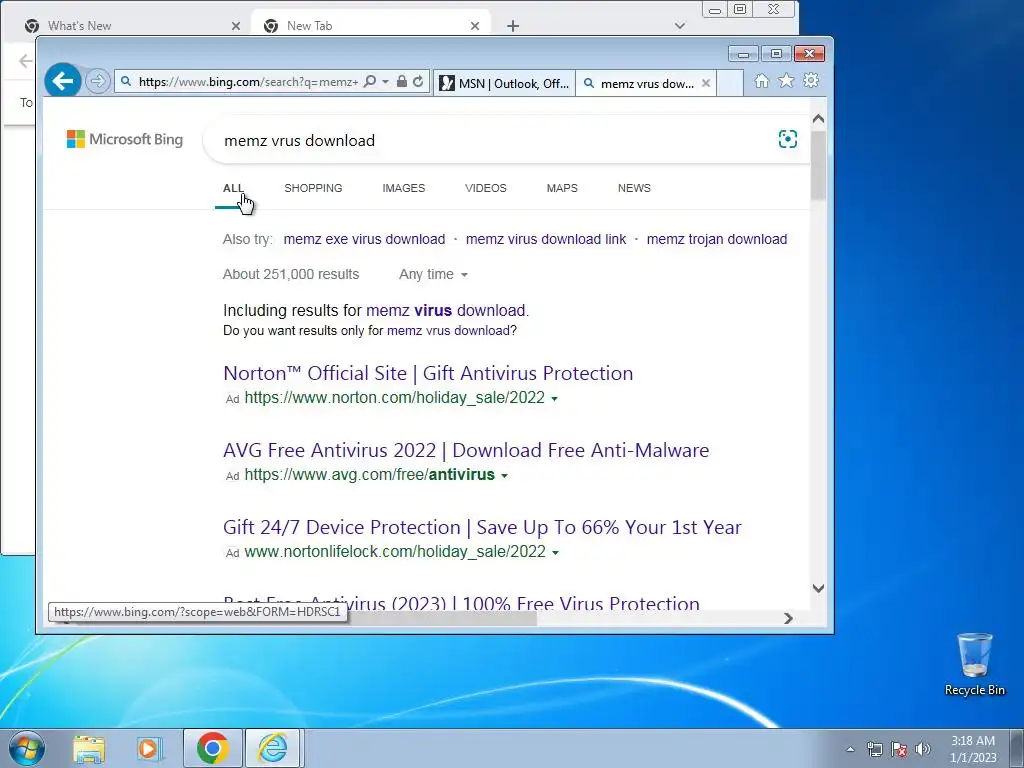1024x768 pixels.
Task: Open Action Center flag icon
Action: [899, 749]
